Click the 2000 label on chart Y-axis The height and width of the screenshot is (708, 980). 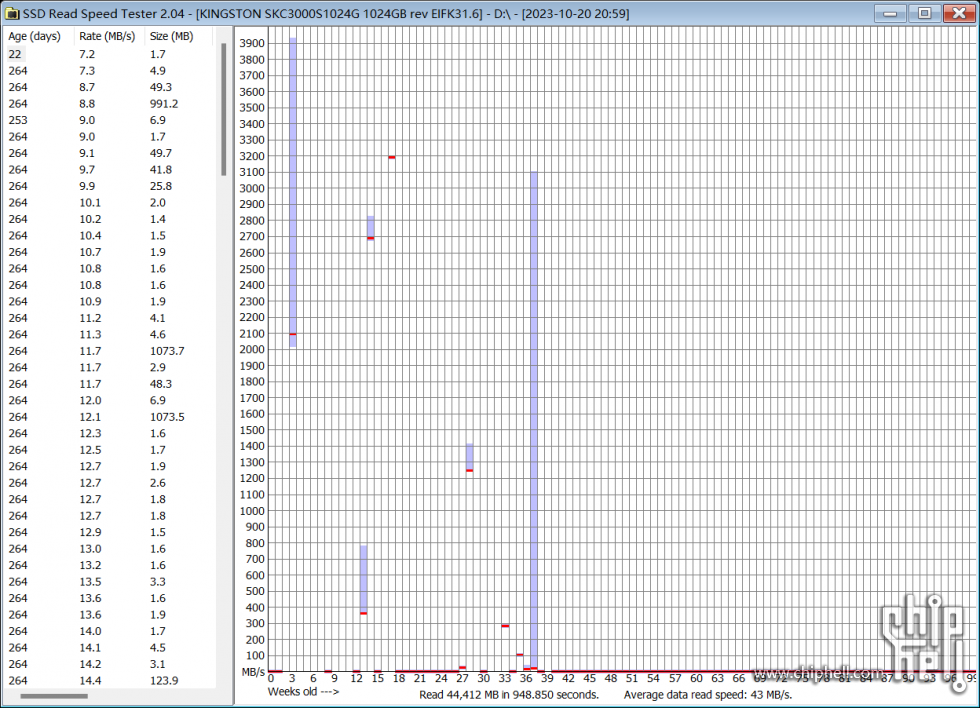(252, 349)
